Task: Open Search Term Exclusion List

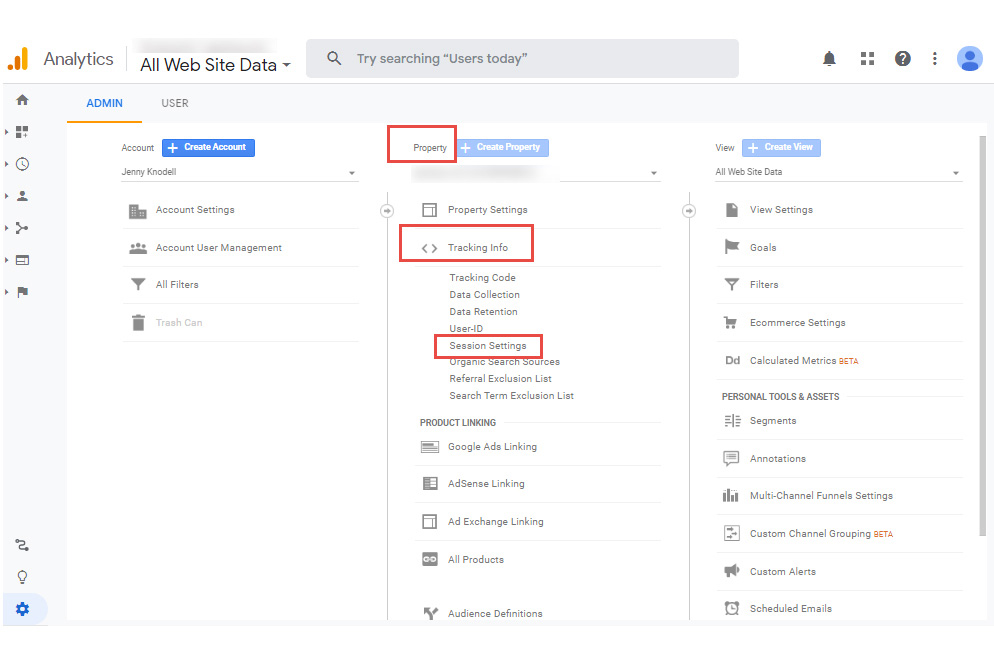Action: 512,396
